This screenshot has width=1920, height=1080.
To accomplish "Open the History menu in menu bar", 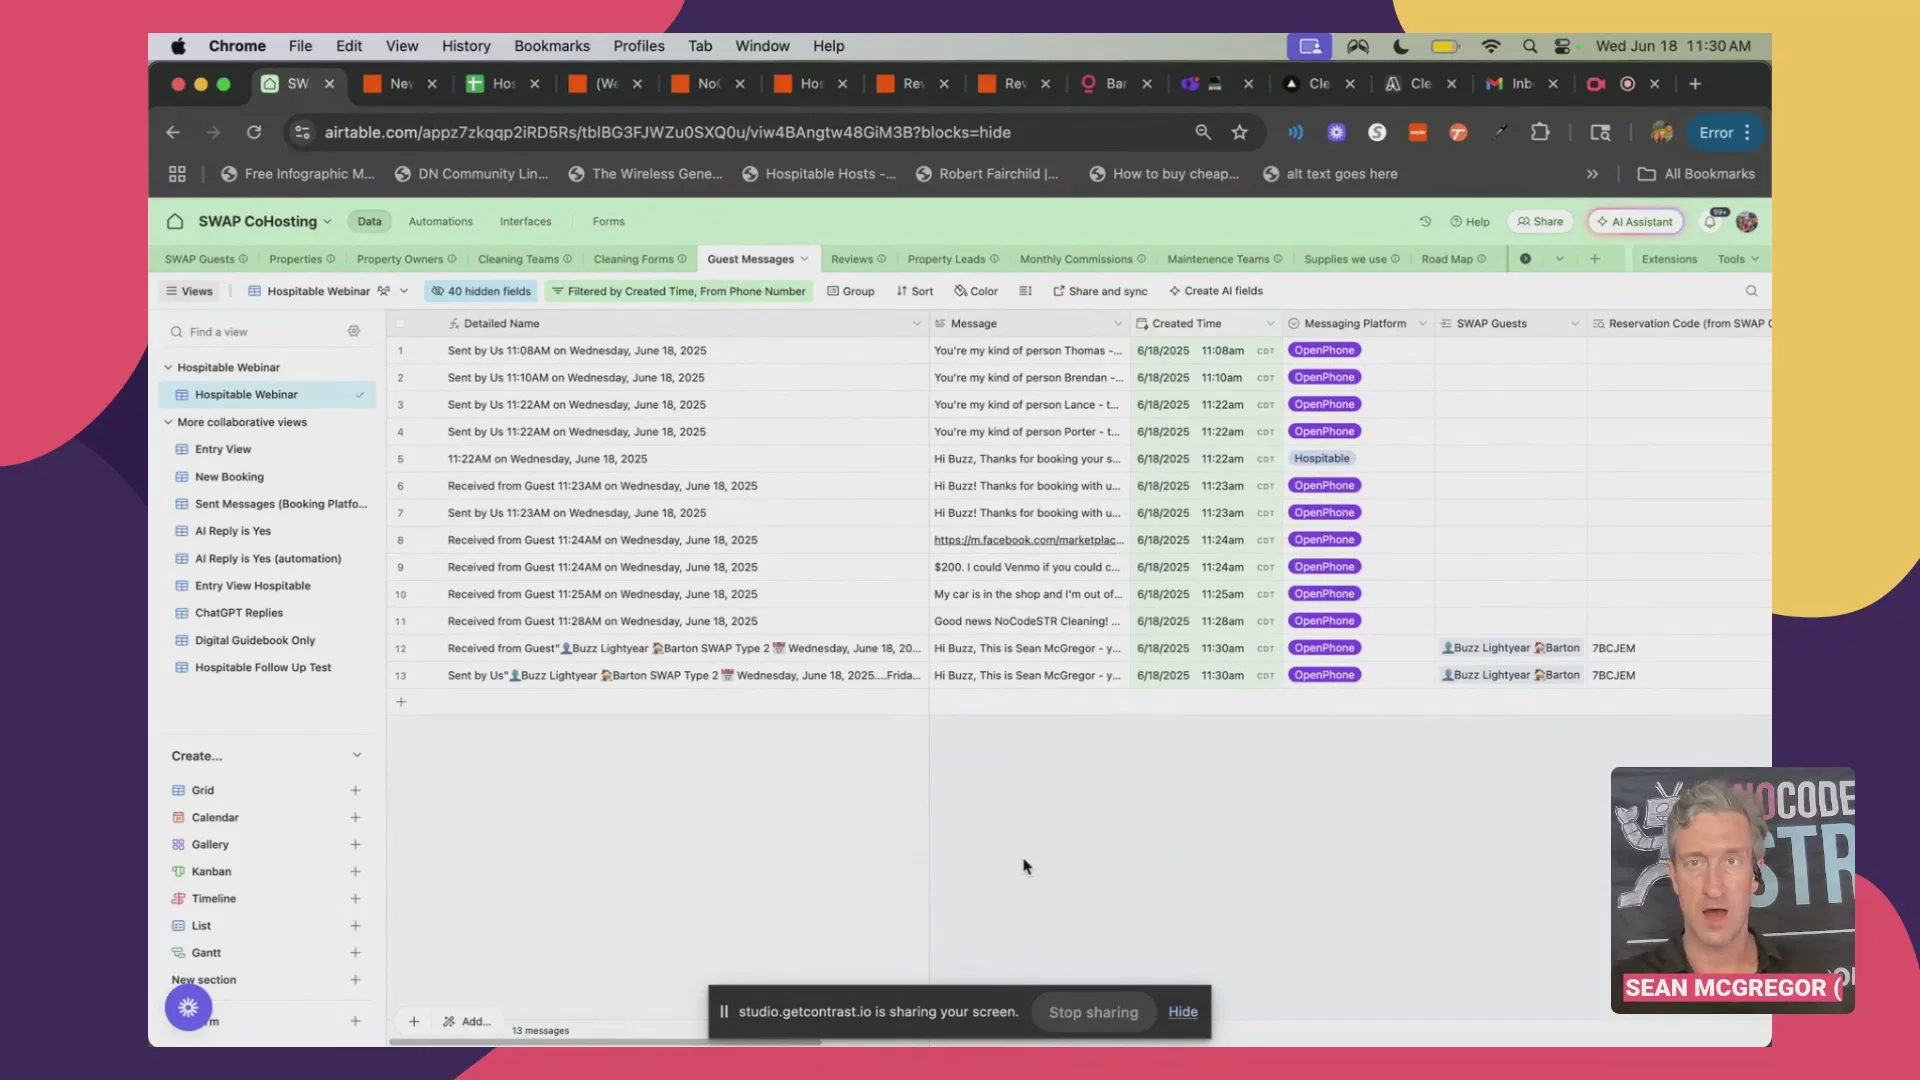I will pos(466,46).
